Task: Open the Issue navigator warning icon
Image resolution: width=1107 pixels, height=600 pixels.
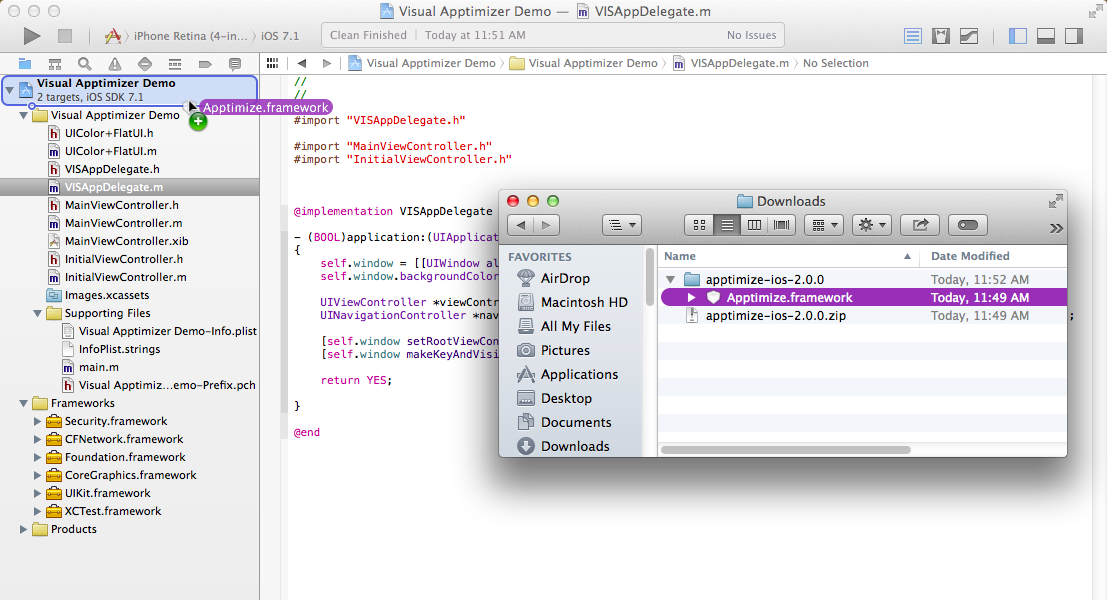Action: coord(114,64)
